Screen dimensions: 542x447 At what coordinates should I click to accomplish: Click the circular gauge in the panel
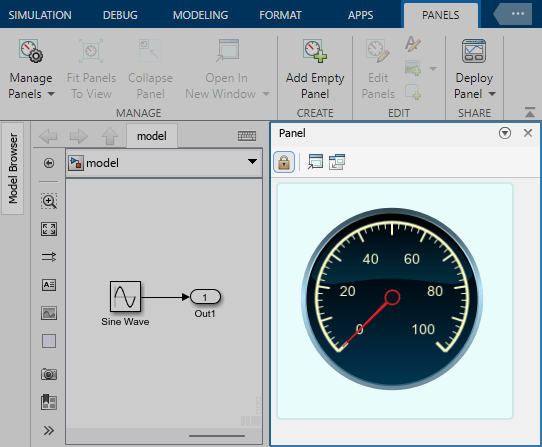(392, 298)
